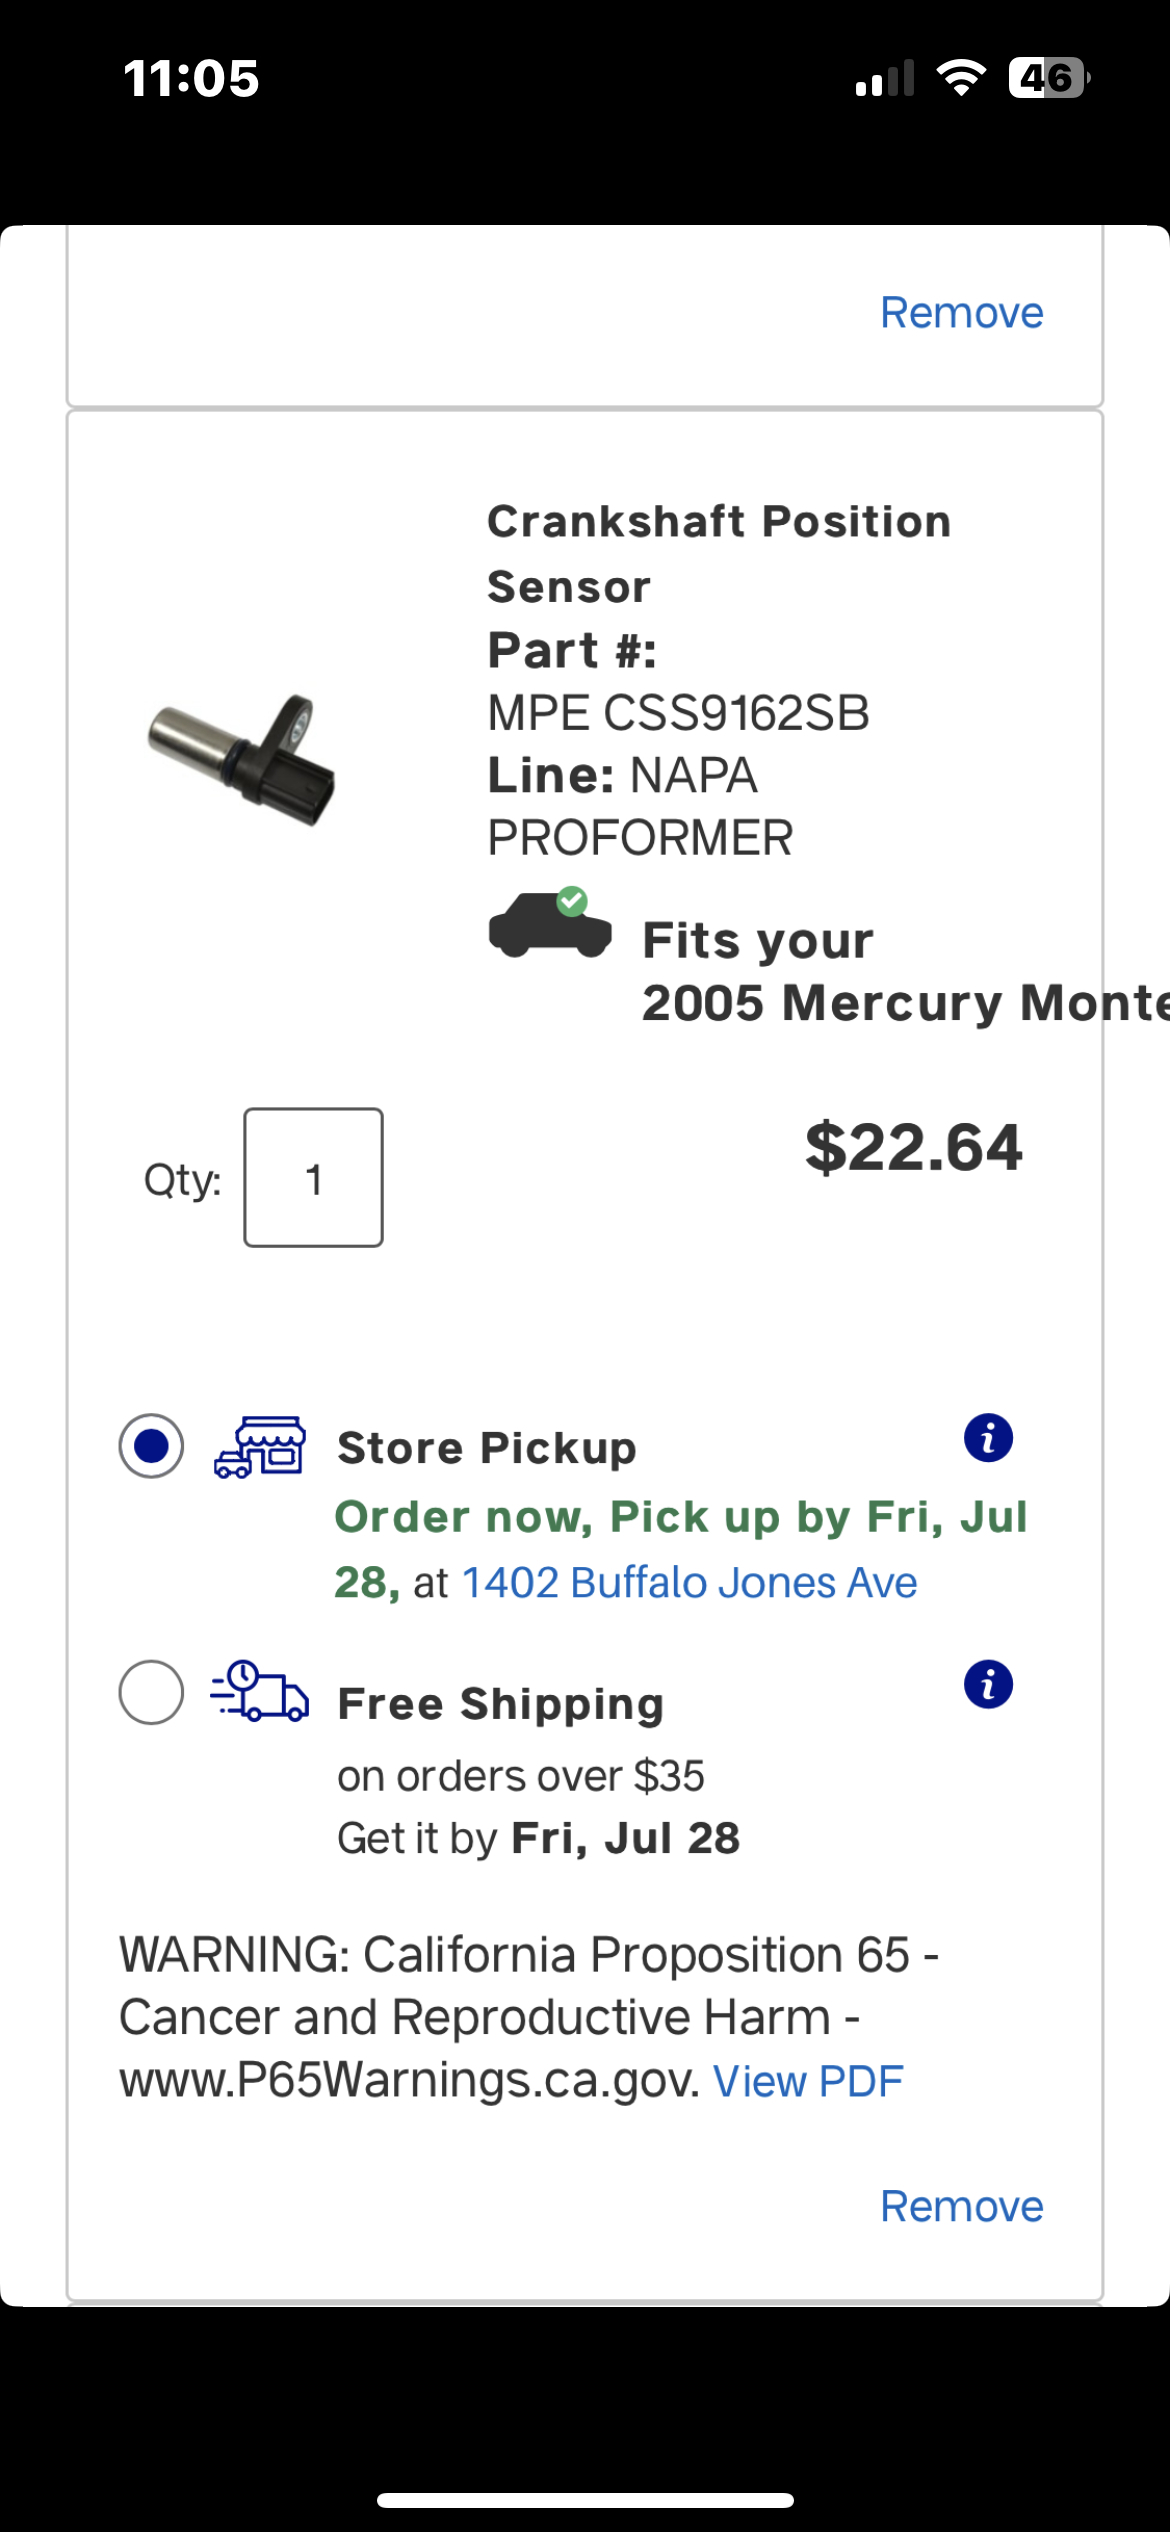Tap the battery level indicator

[x=1048, y=78]
